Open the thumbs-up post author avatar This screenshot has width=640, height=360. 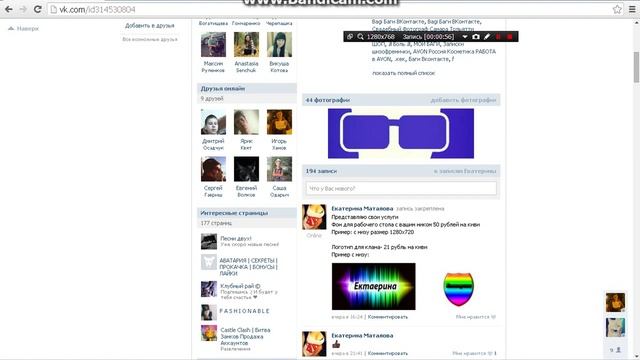(x=314, y=344)
